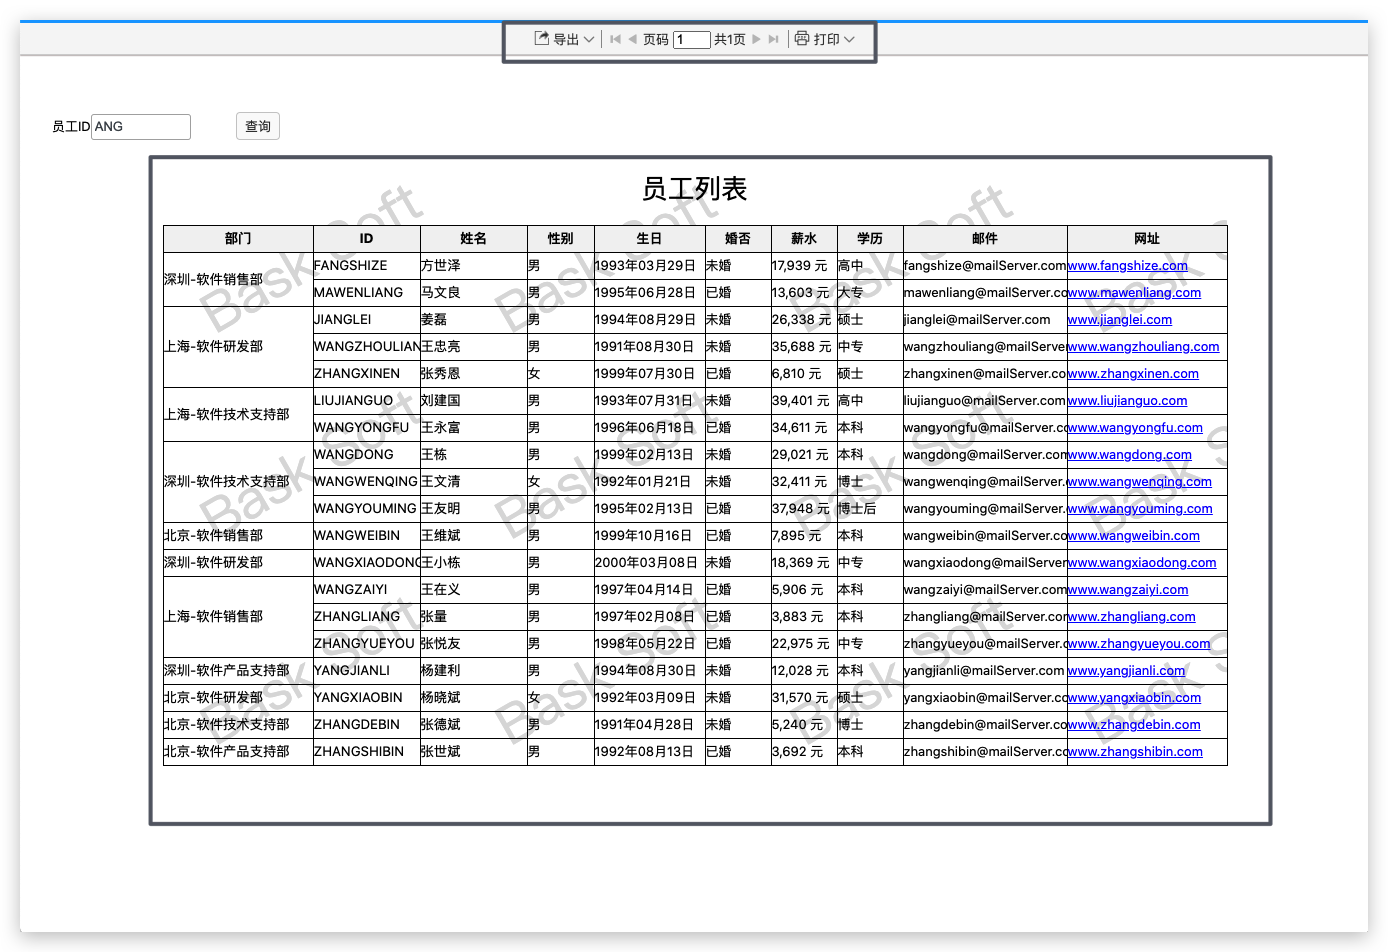Open the www.zhangyueyou.com link
The width and height of the screenshot is (1388, 952).
(x=1139, y=644)
